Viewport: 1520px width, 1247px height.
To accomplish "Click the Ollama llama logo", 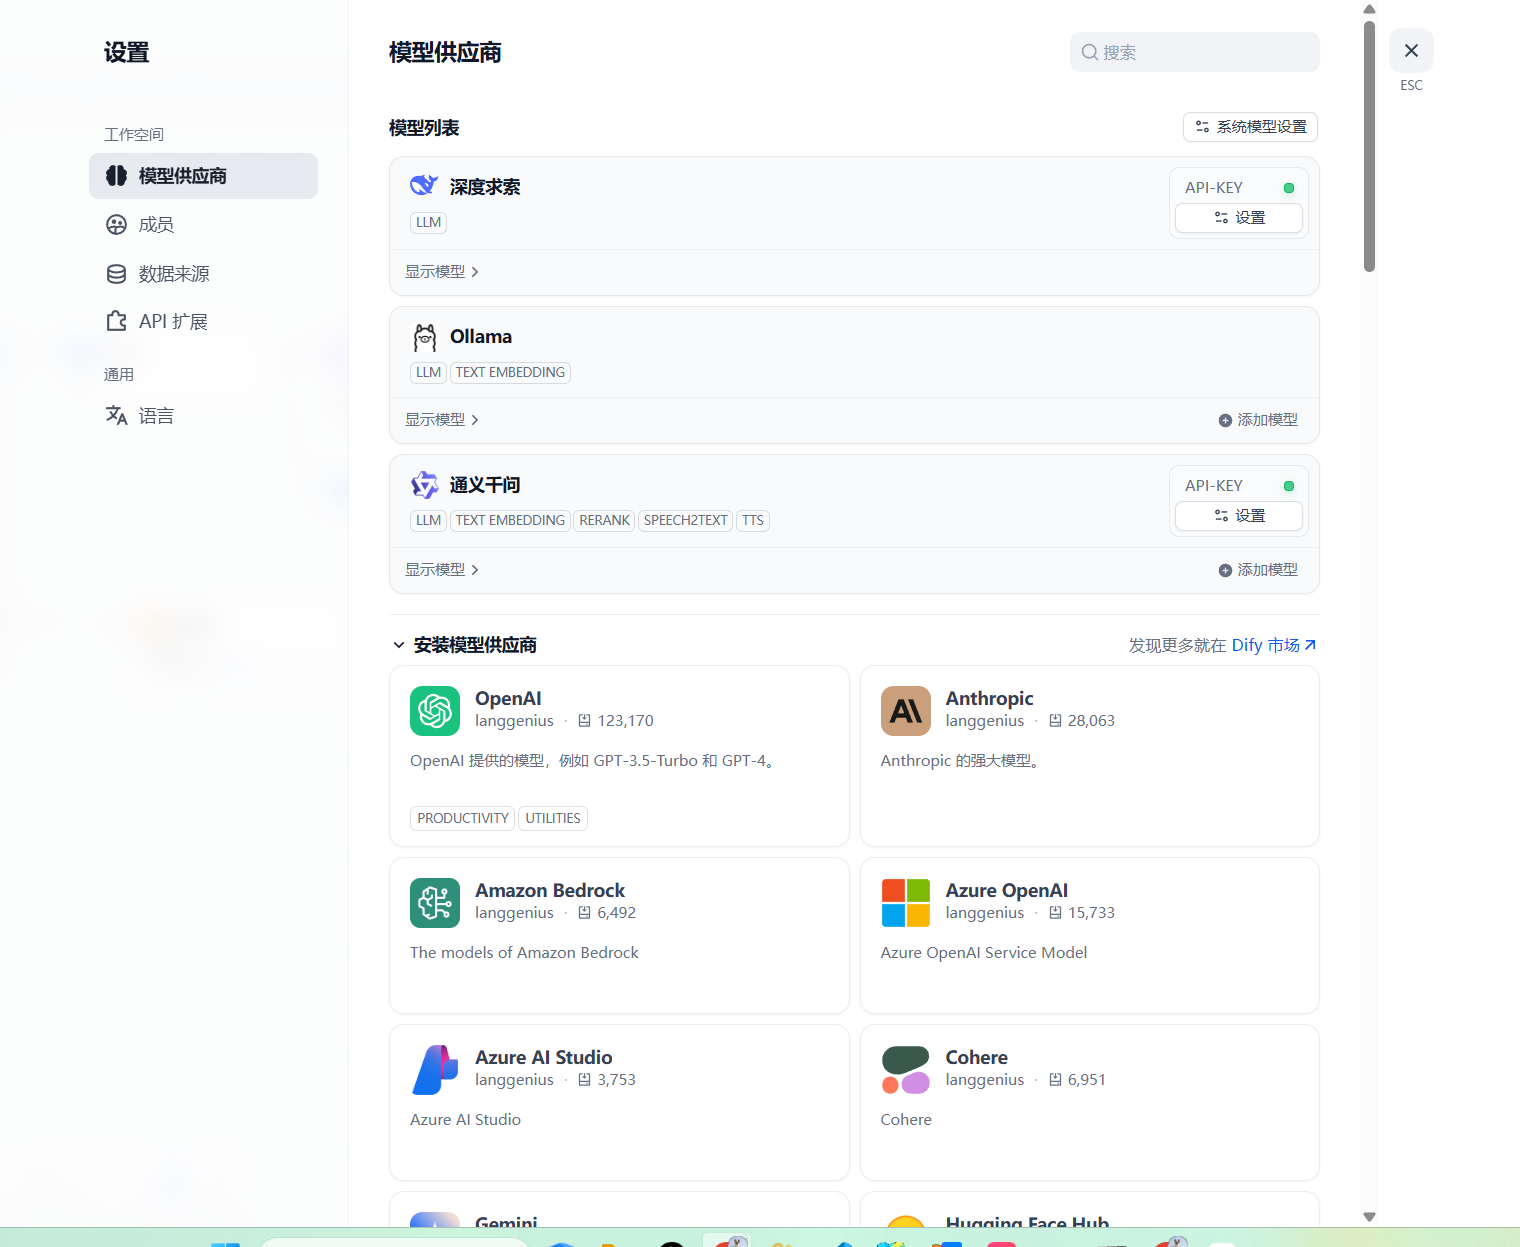I will pyautogui.click(x=425, y=337).
